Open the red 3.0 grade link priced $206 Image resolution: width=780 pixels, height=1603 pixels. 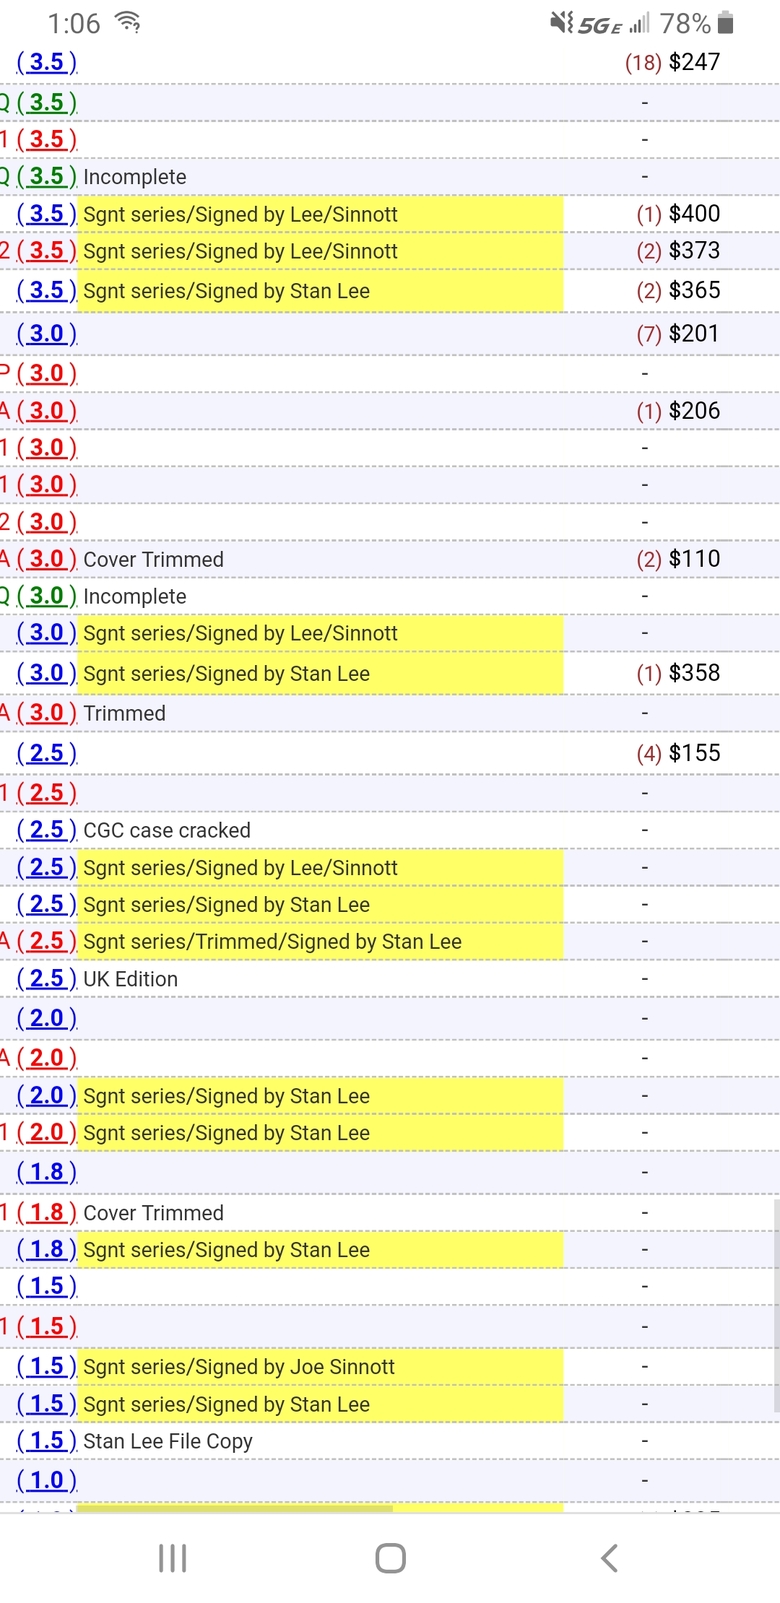(47, 411)
